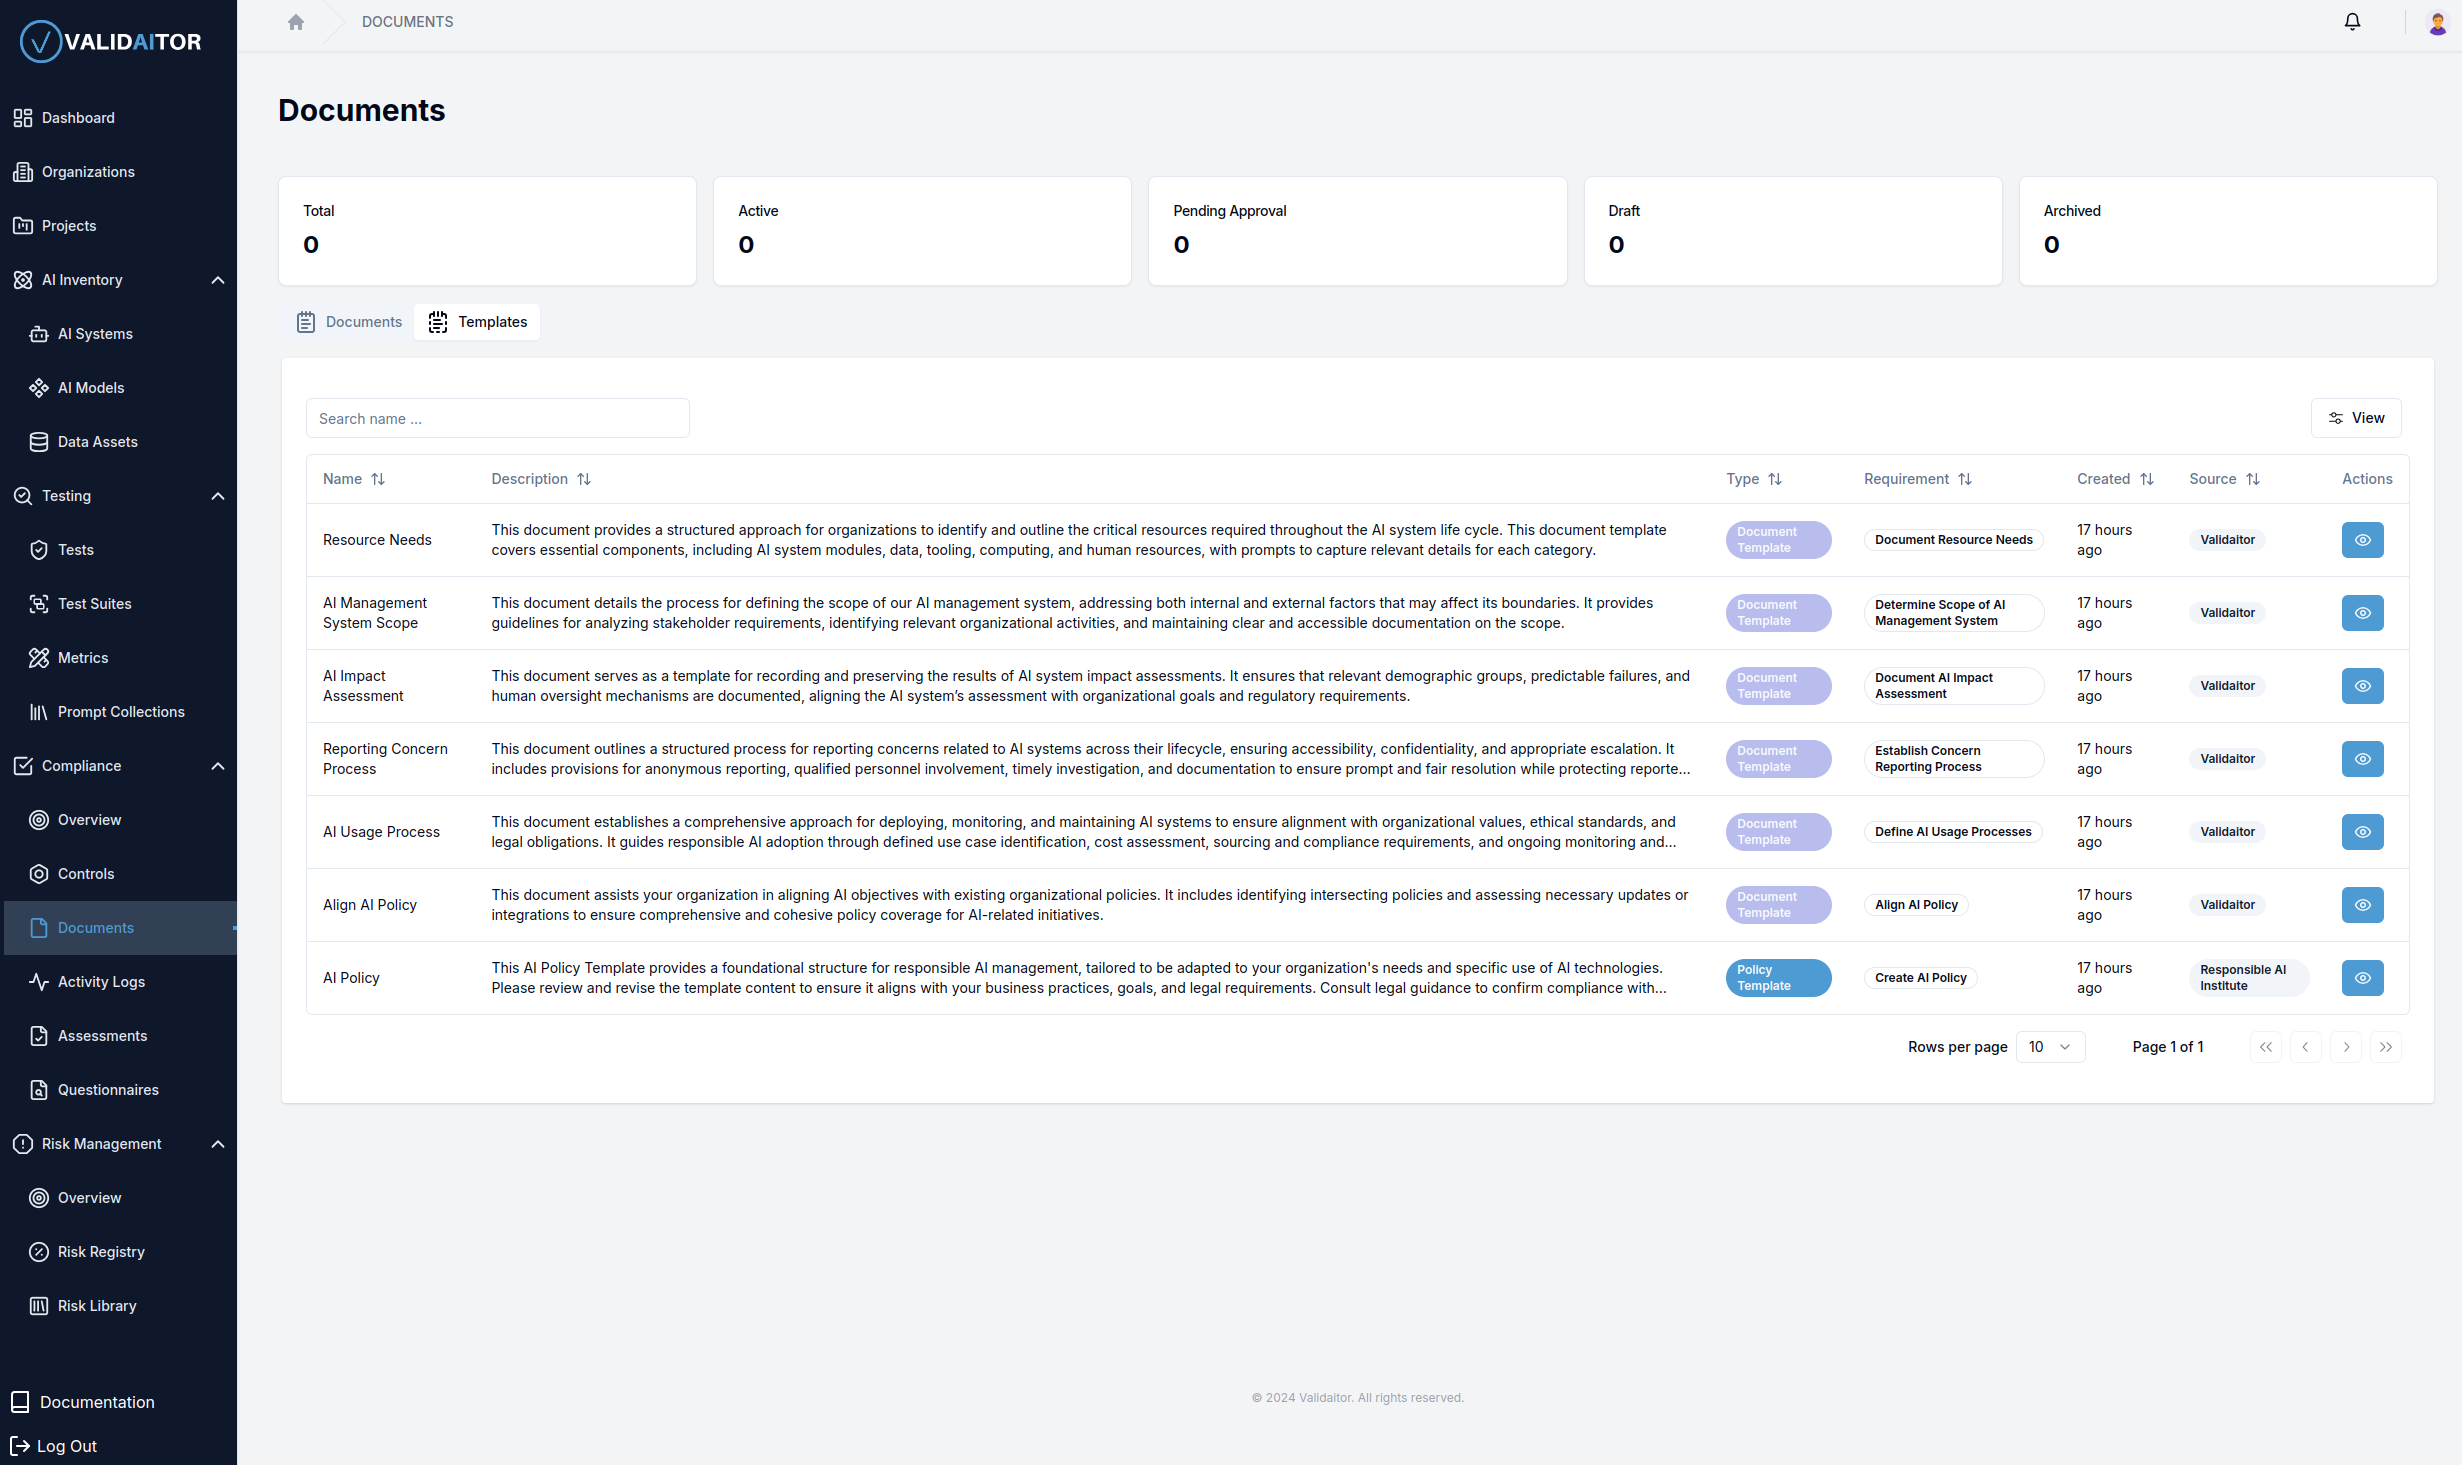
Task: View the AI Policy template details
Action: (2361, 977)
